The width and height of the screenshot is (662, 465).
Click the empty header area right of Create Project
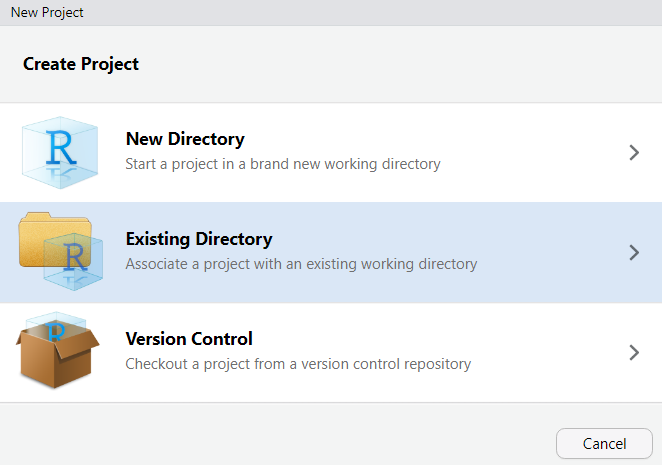click(400, 64)
